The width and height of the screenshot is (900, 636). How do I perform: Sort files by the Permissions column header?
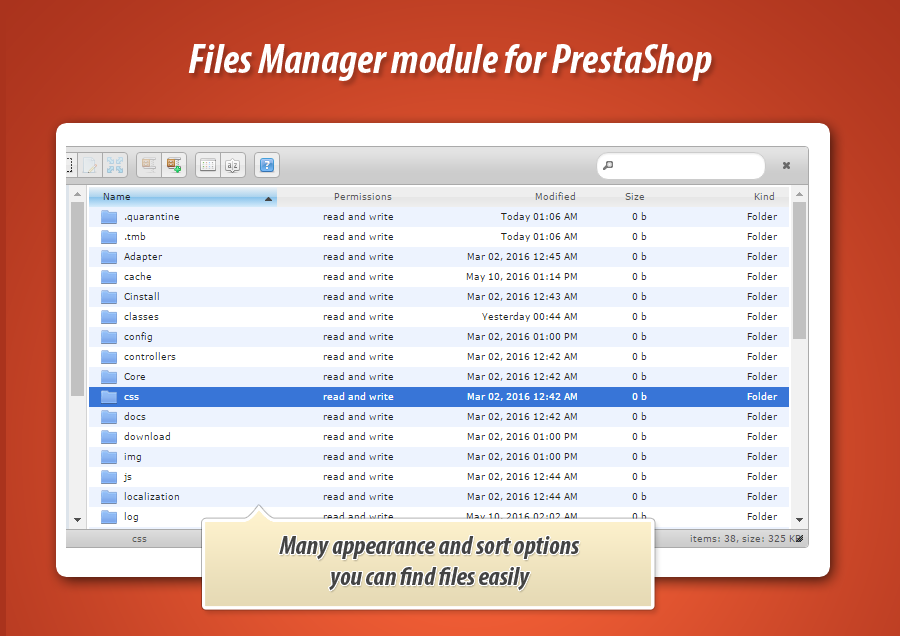[362, 197]
